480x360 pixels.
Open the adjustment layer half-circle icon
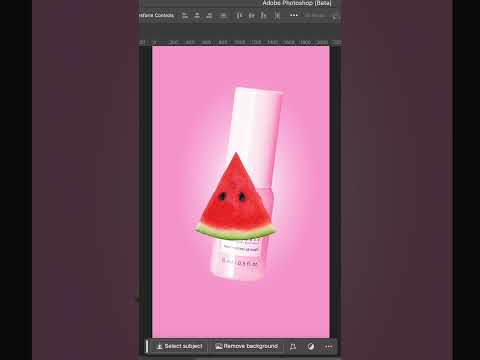[x=311, y=347]
